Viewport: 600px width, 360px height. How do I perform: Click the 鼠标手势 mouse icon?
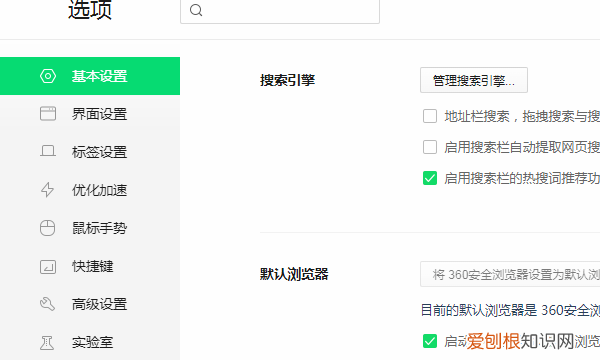click(x=47, y=228)
